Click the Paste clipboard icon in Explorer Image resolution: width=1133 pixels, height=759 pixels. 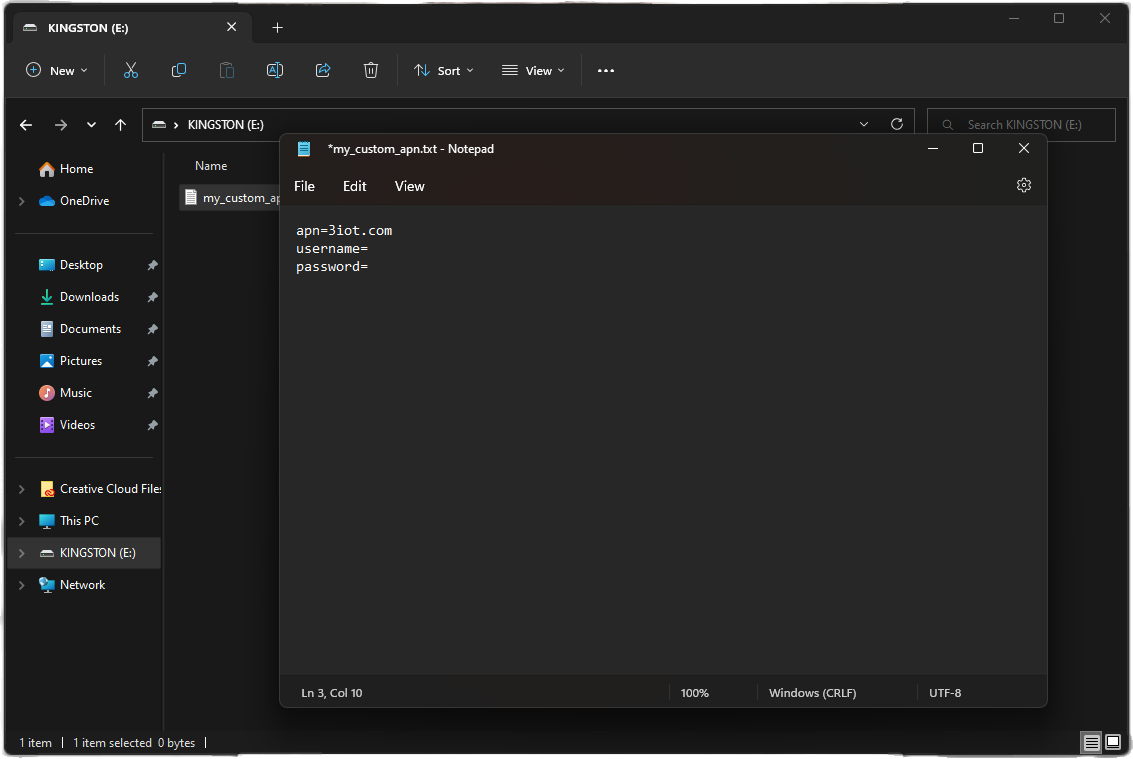click(x=227, y=70)
